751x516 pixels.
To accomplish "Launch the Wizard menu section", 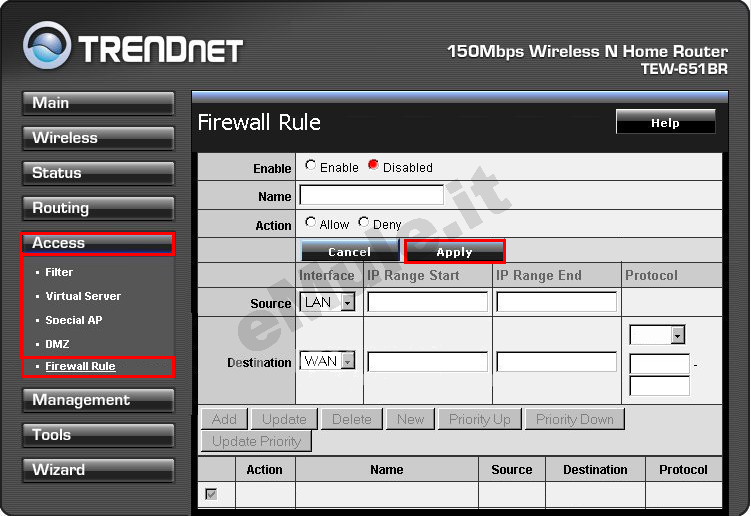I will pyautogui.click(x=98, y=470).
